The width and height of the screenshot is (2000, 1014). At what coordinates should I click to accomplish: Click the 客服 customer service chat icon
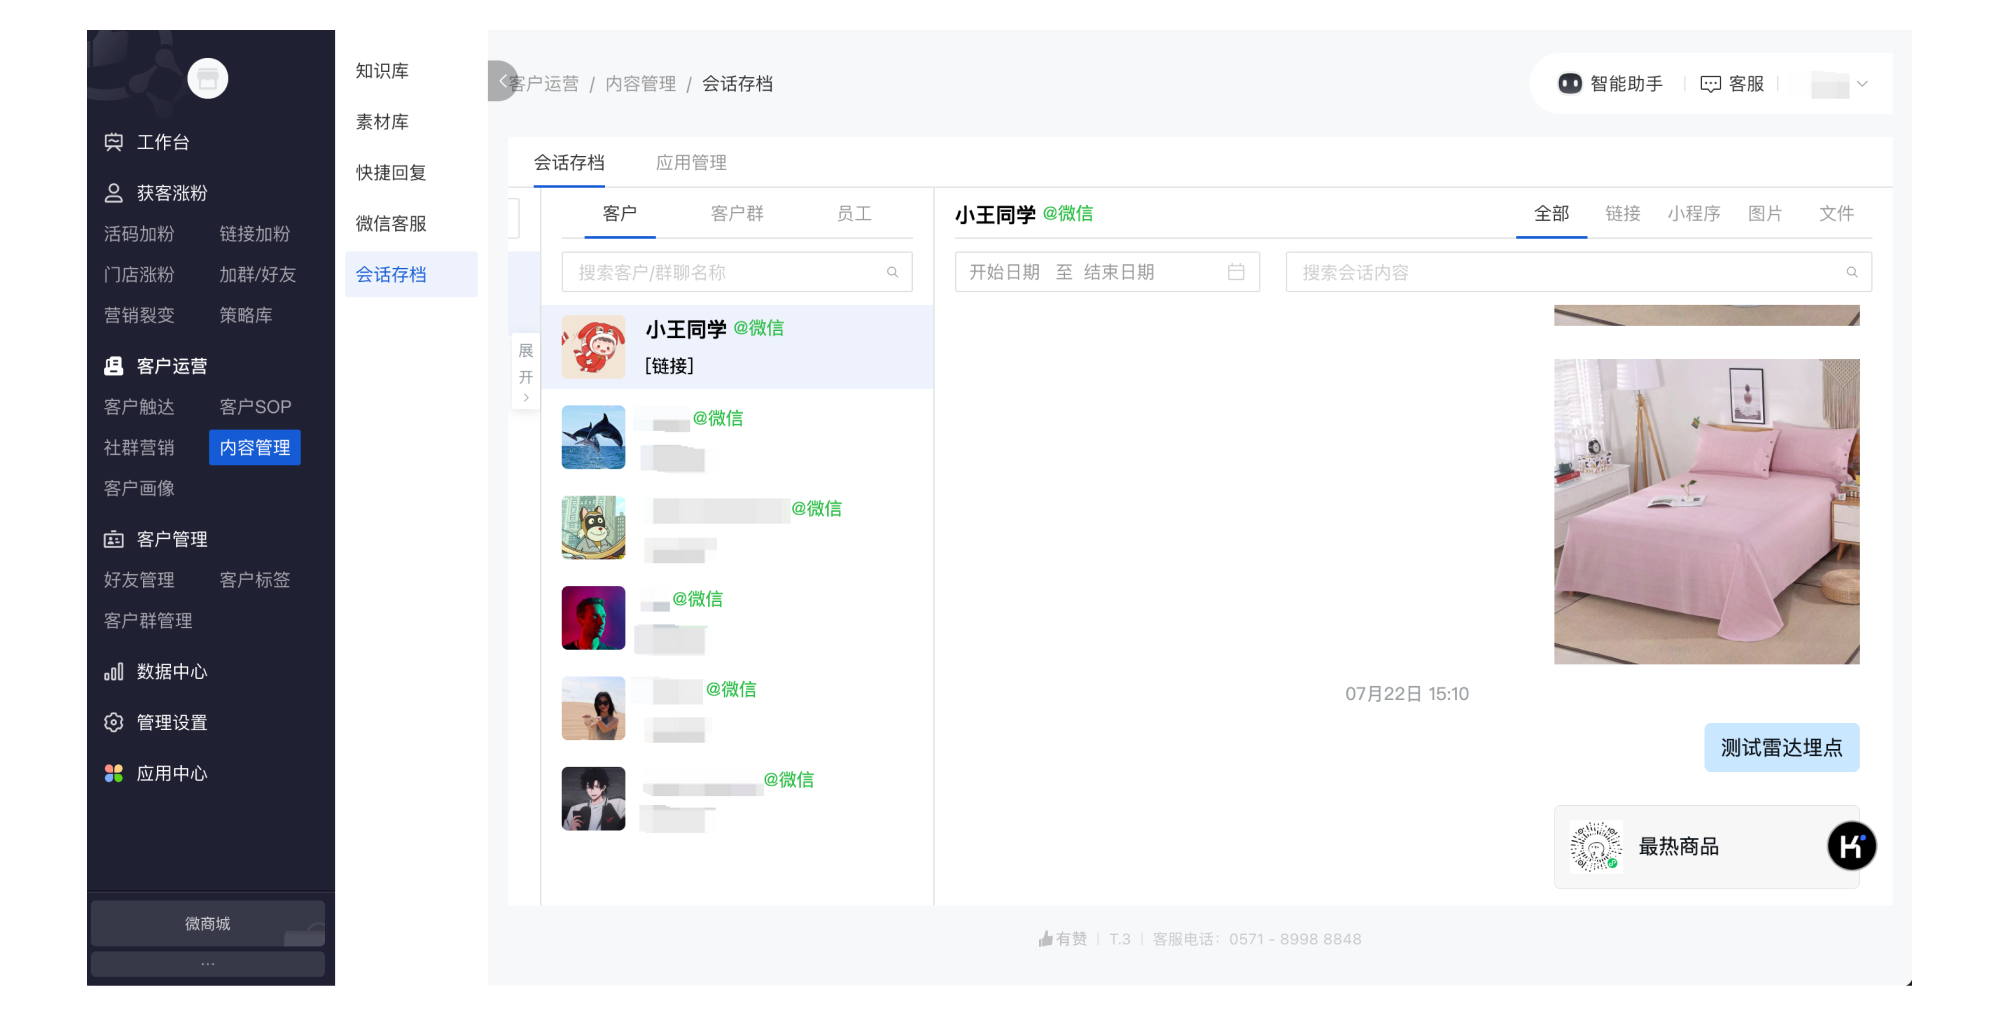pyautogui.click(x=1710, y=84)
